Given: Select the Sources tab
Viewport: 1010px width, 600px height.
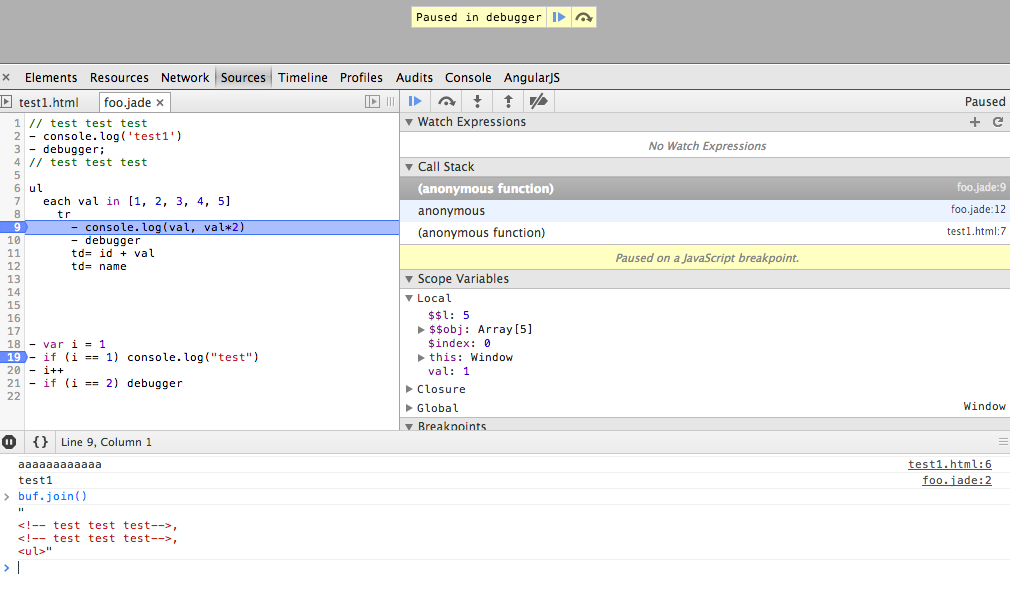Looking at the screenshot, I should point(243,77).
